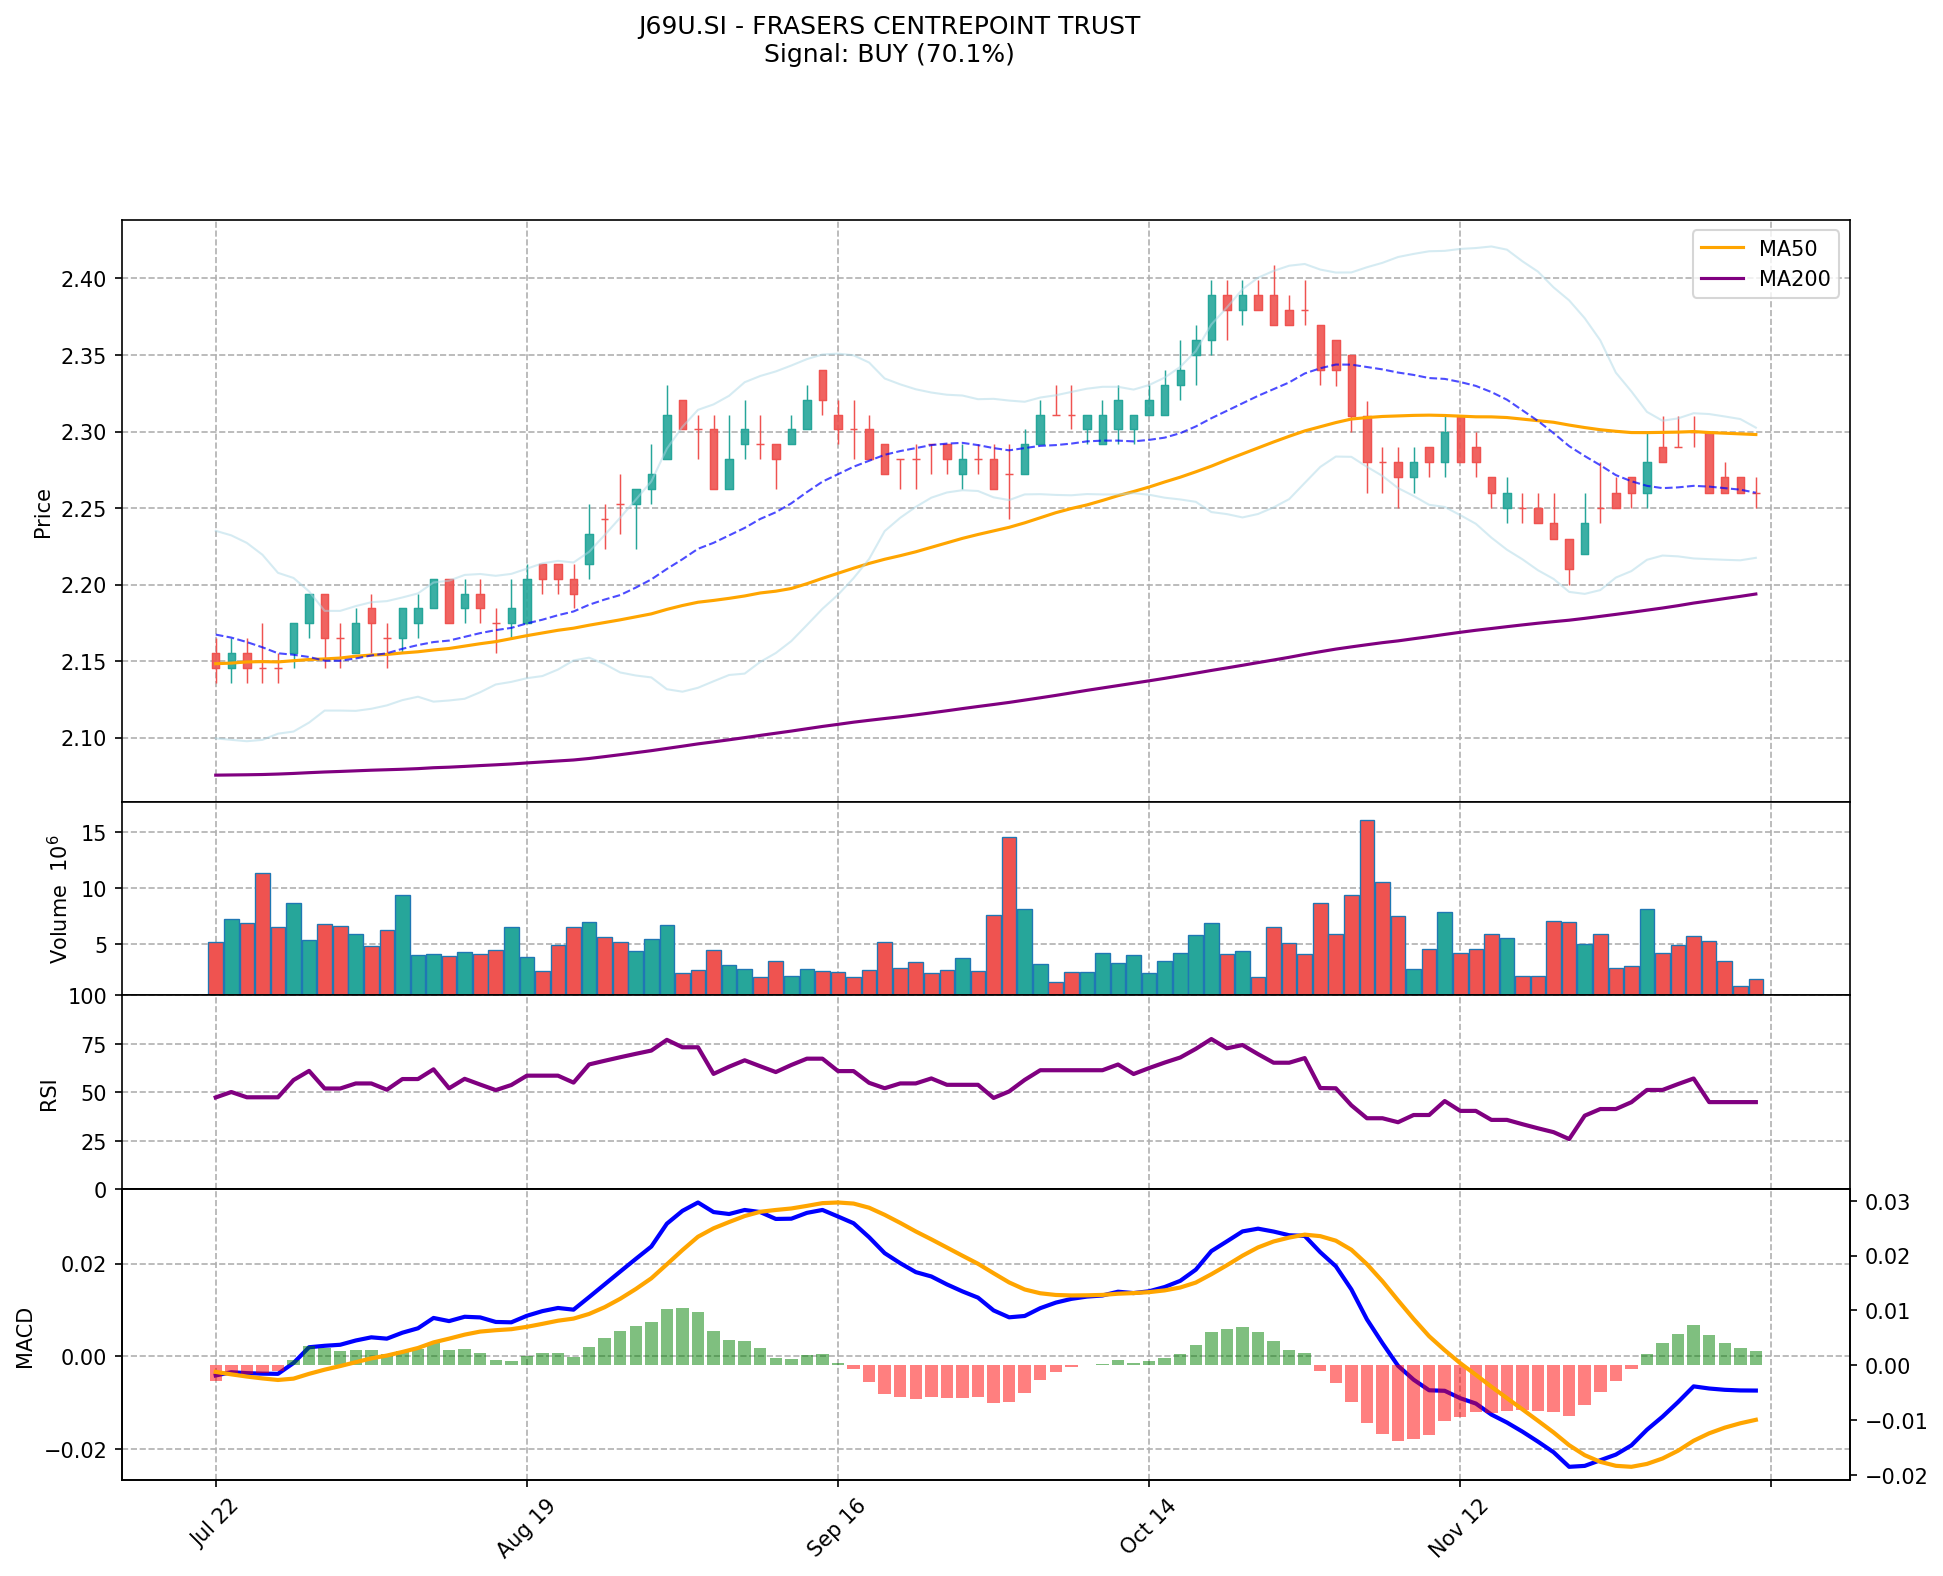Click the Oct 14 date axis label
The width and height of the screenshot is (1943, 1576).
tap(1147, 1526)
